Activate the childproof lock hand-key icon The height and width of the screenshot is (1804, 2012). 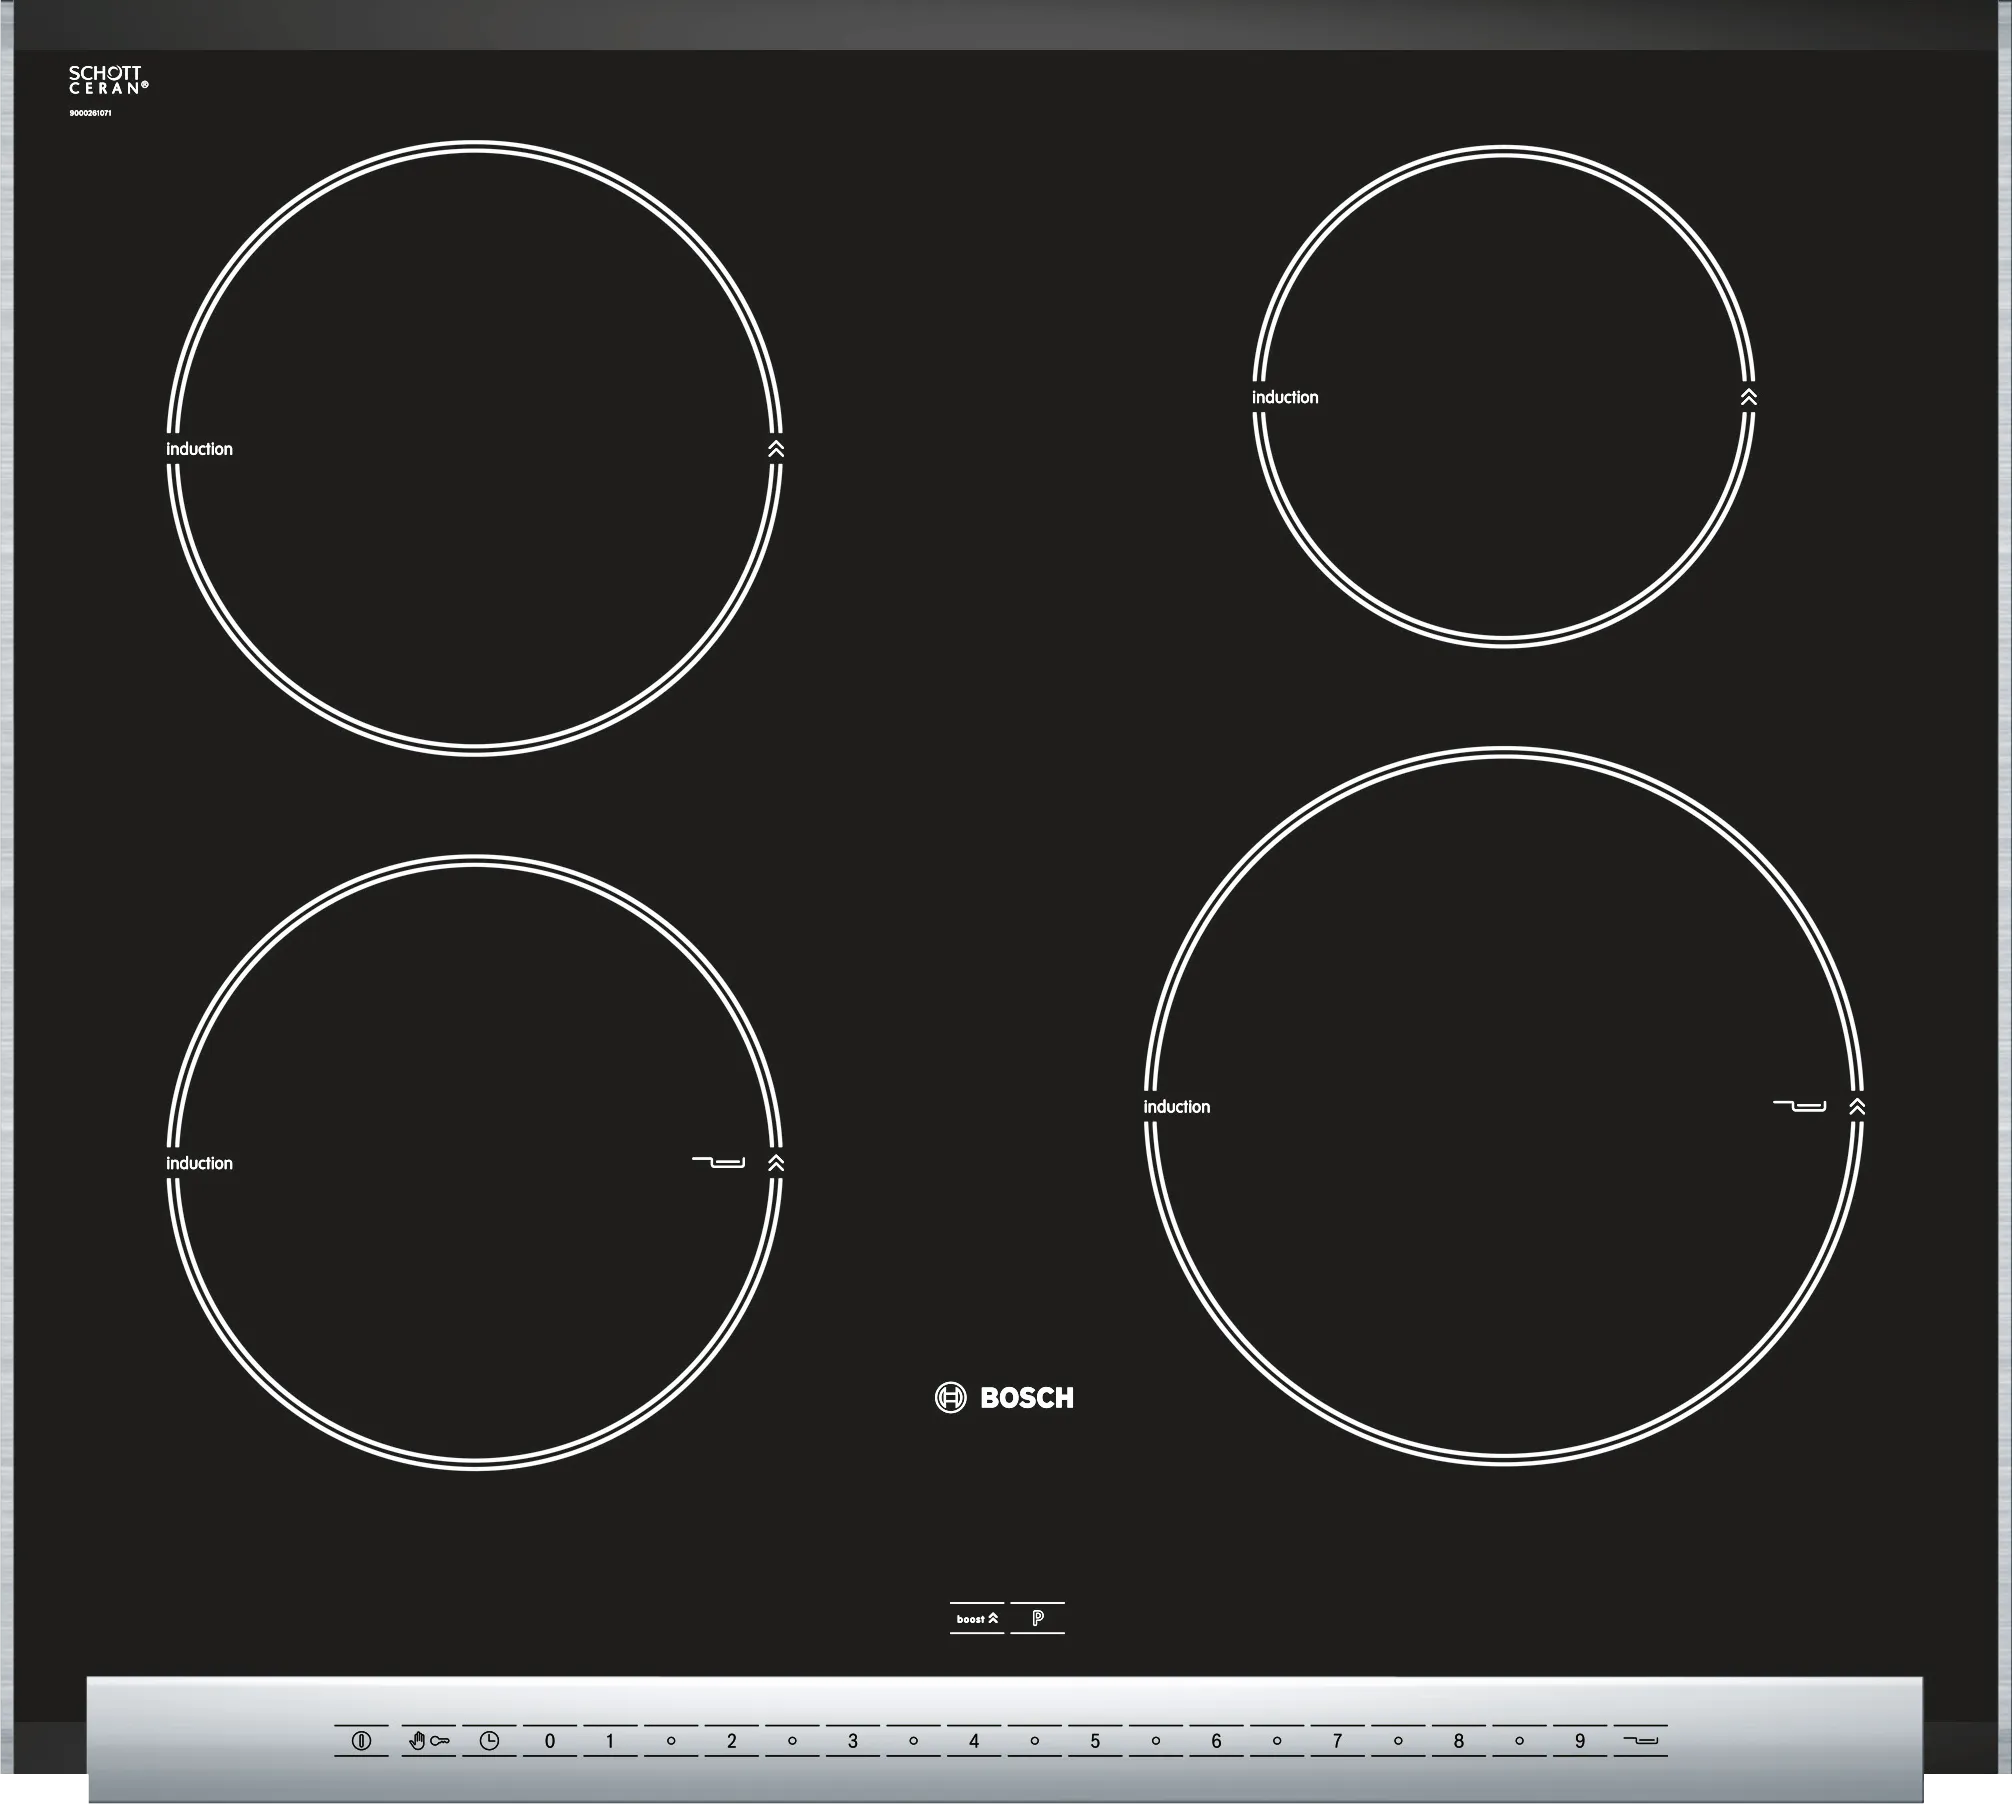point(429,1741)
